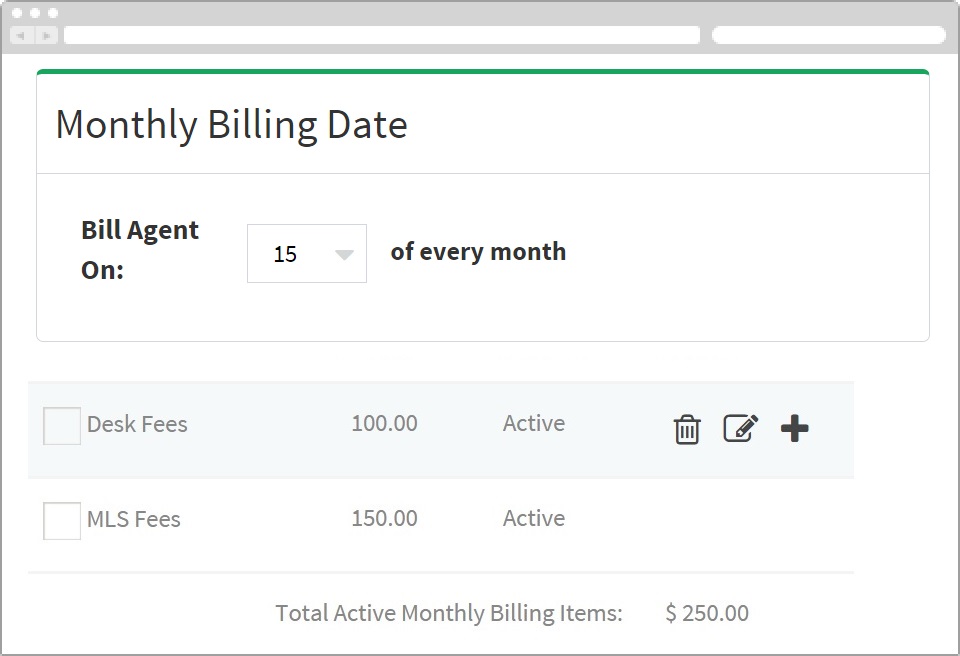Click inside the browser address bar

pos(380,34)
